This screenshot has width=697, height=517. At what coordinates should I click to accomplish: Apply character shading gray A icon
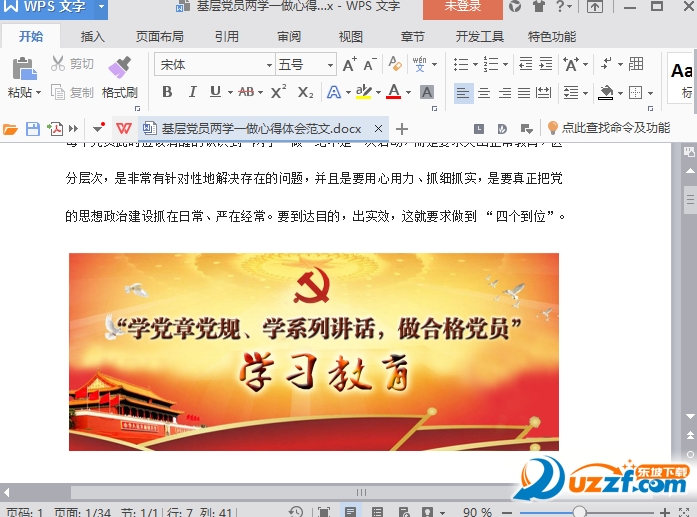427,92
